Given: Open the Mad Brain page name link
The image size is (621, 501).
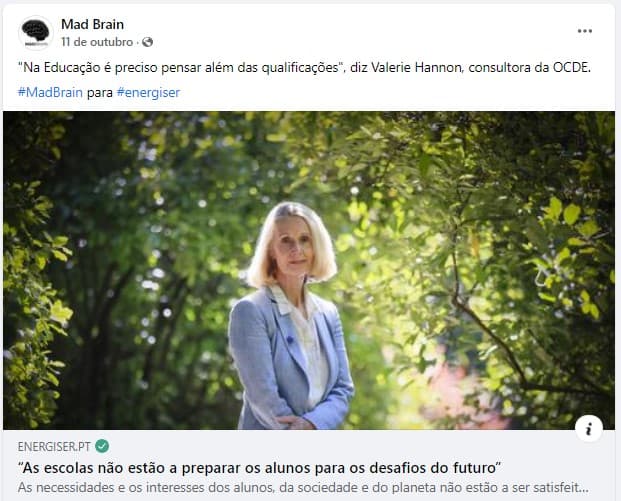Looking at the screenshot, I should pyautogui.click(x=92, y=25).
